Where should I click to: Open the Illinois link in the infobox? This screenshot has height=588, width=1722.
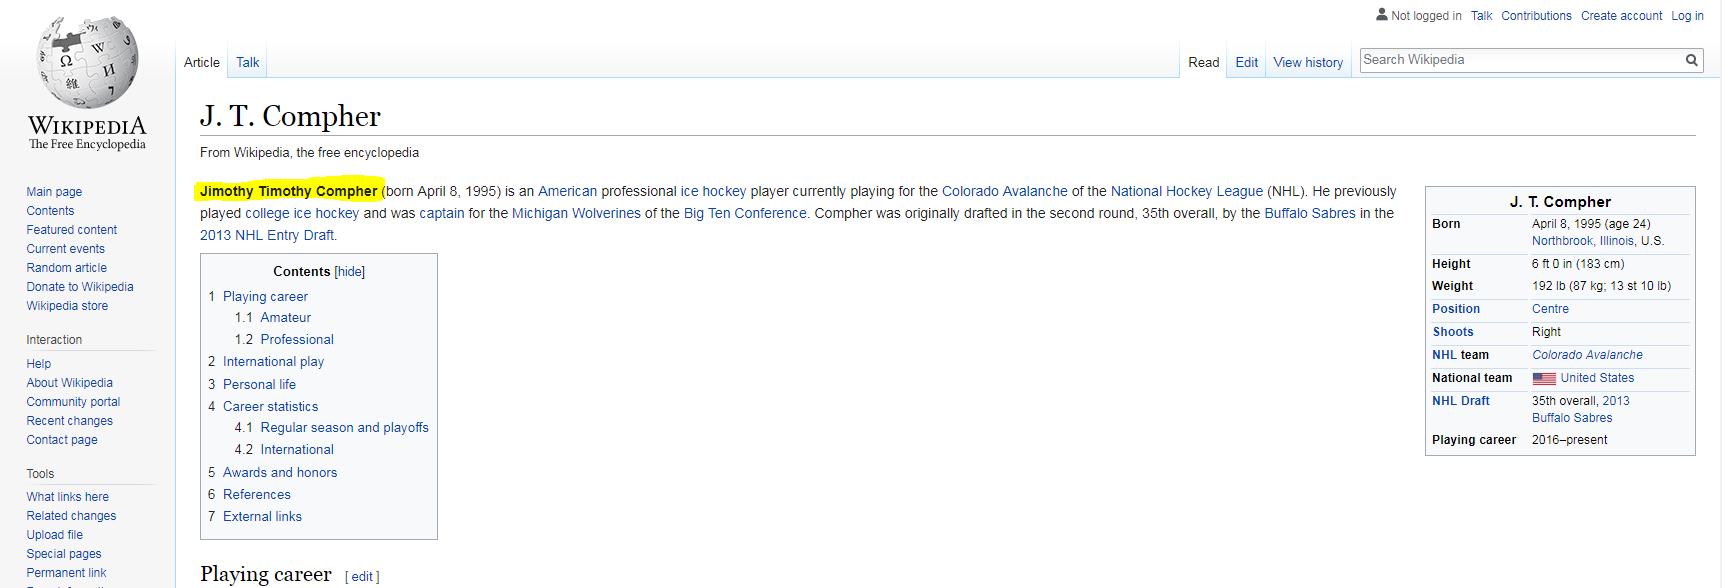click(1616, 241)
